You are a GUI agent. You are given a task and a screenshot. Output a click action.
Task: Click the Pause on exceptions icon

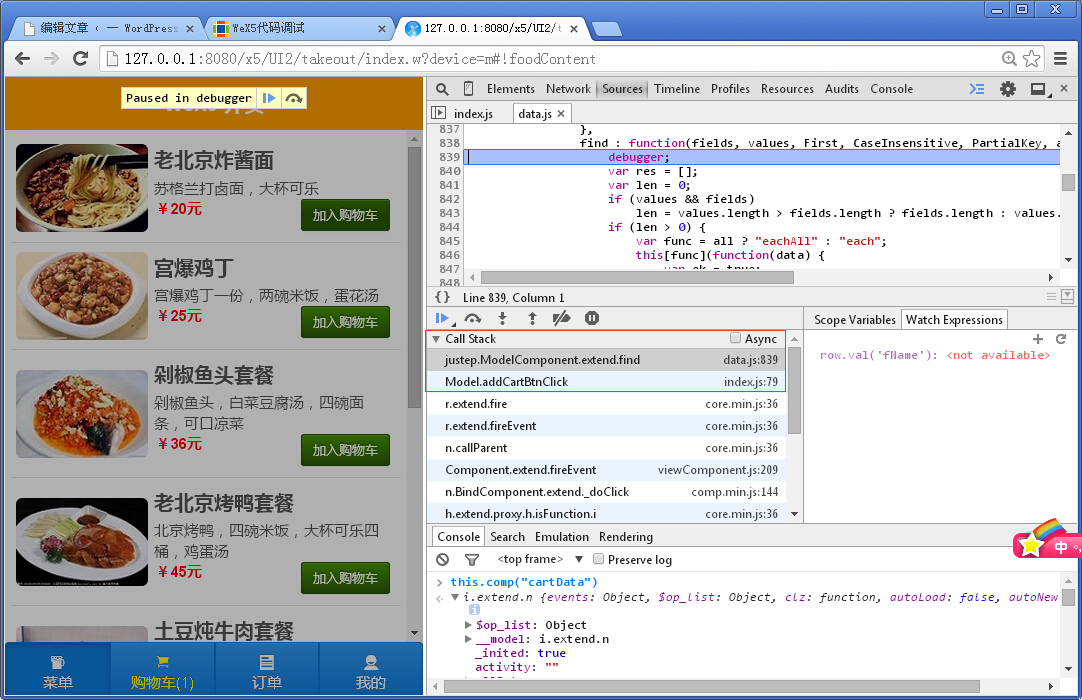click(x=592, y=317)
